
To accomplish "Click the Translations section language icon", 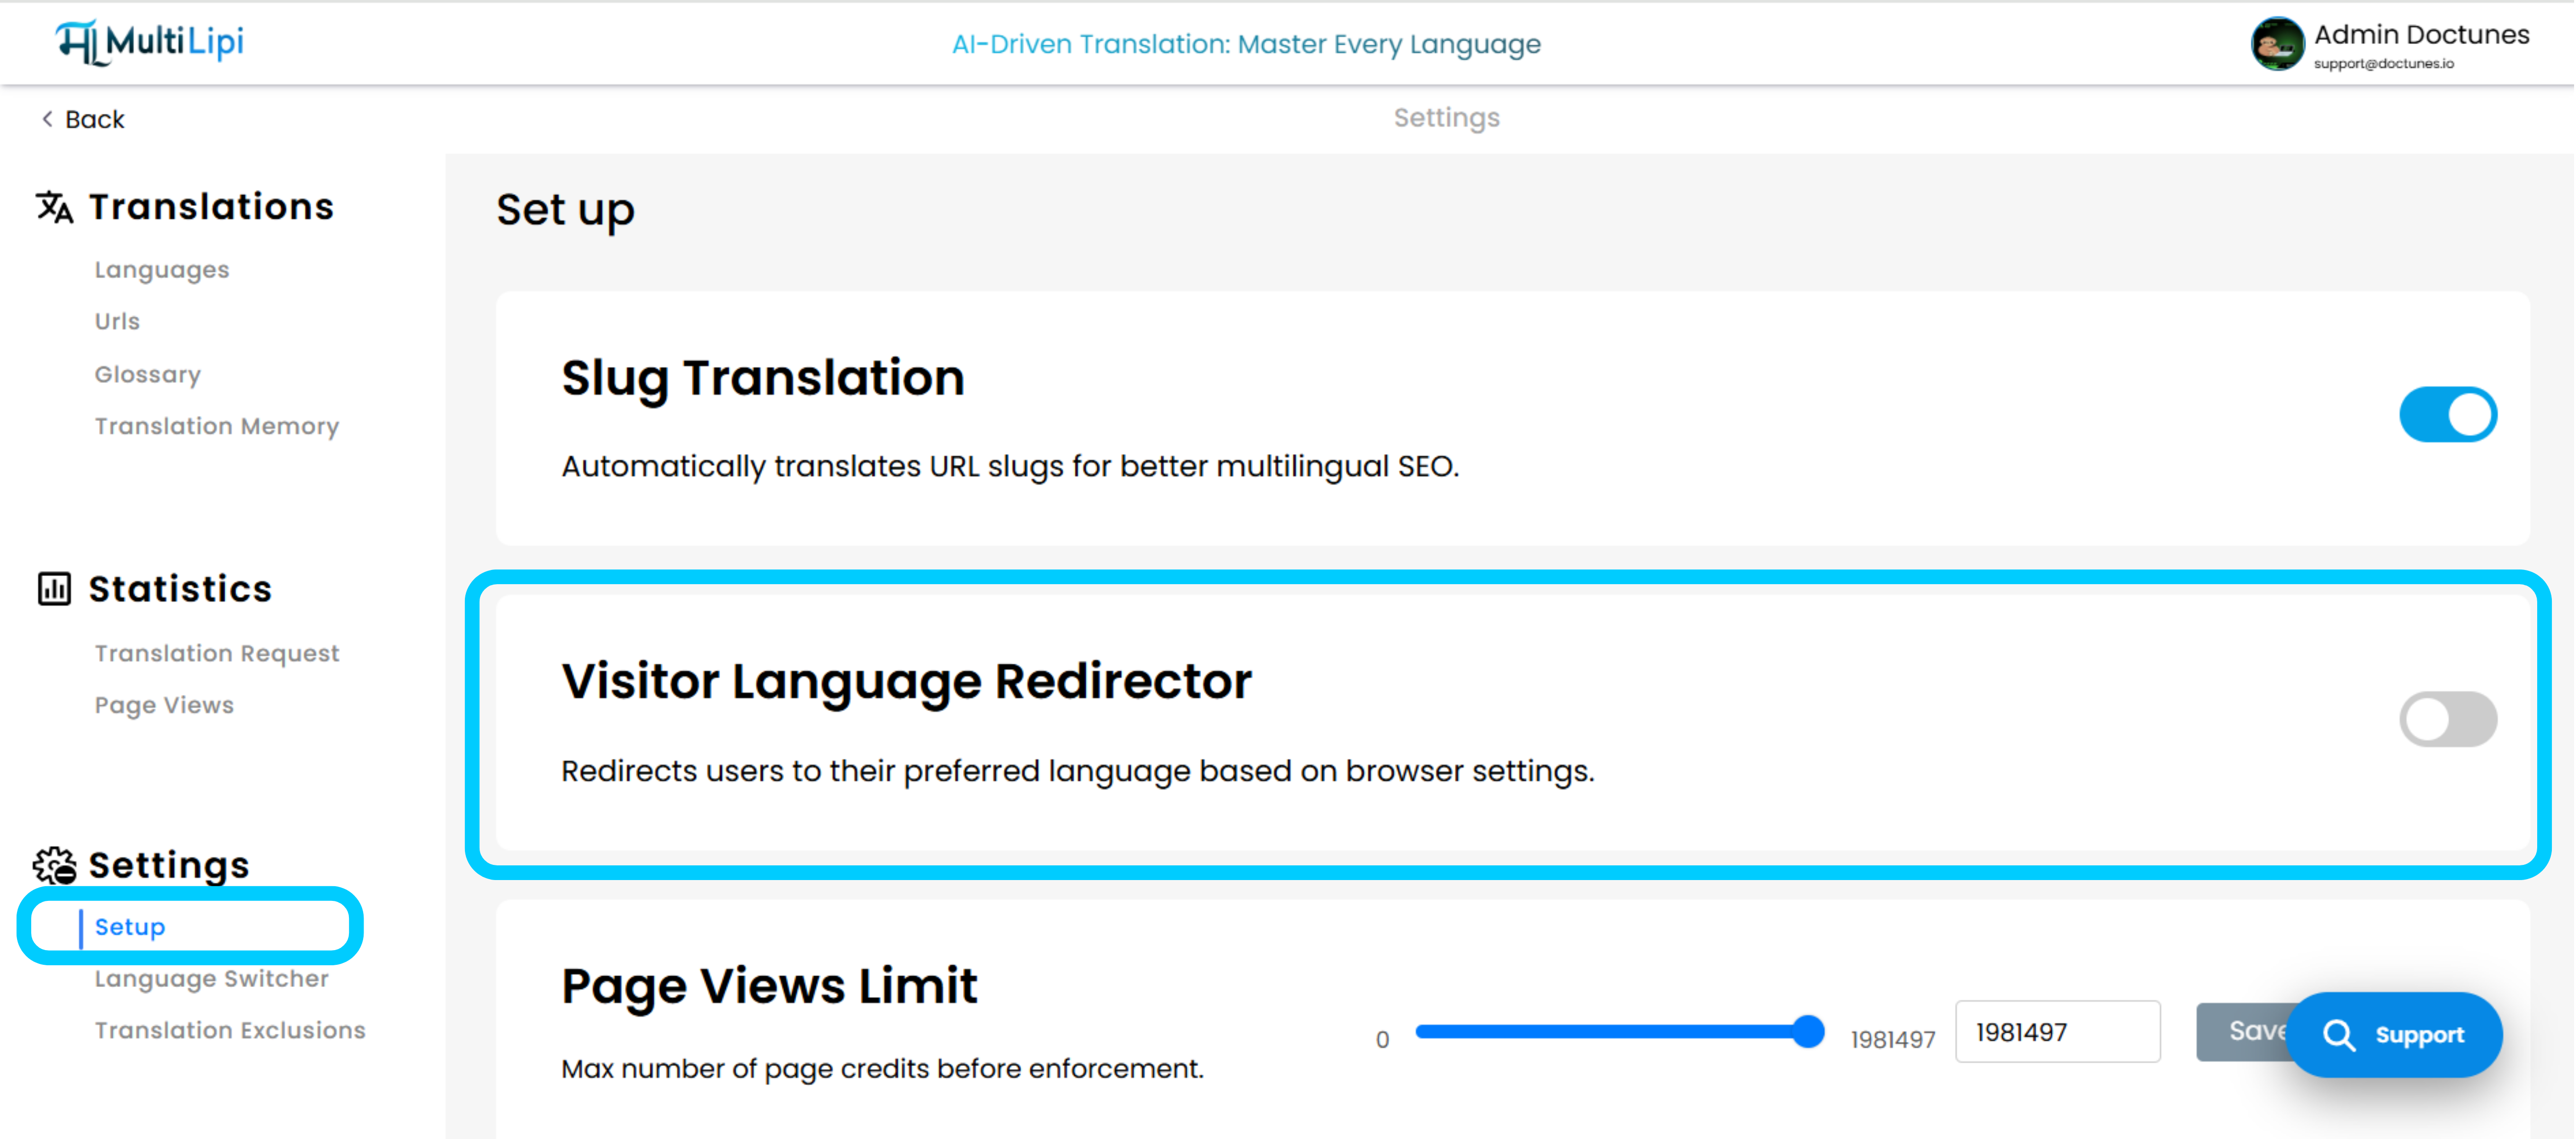I will point(55,207).
